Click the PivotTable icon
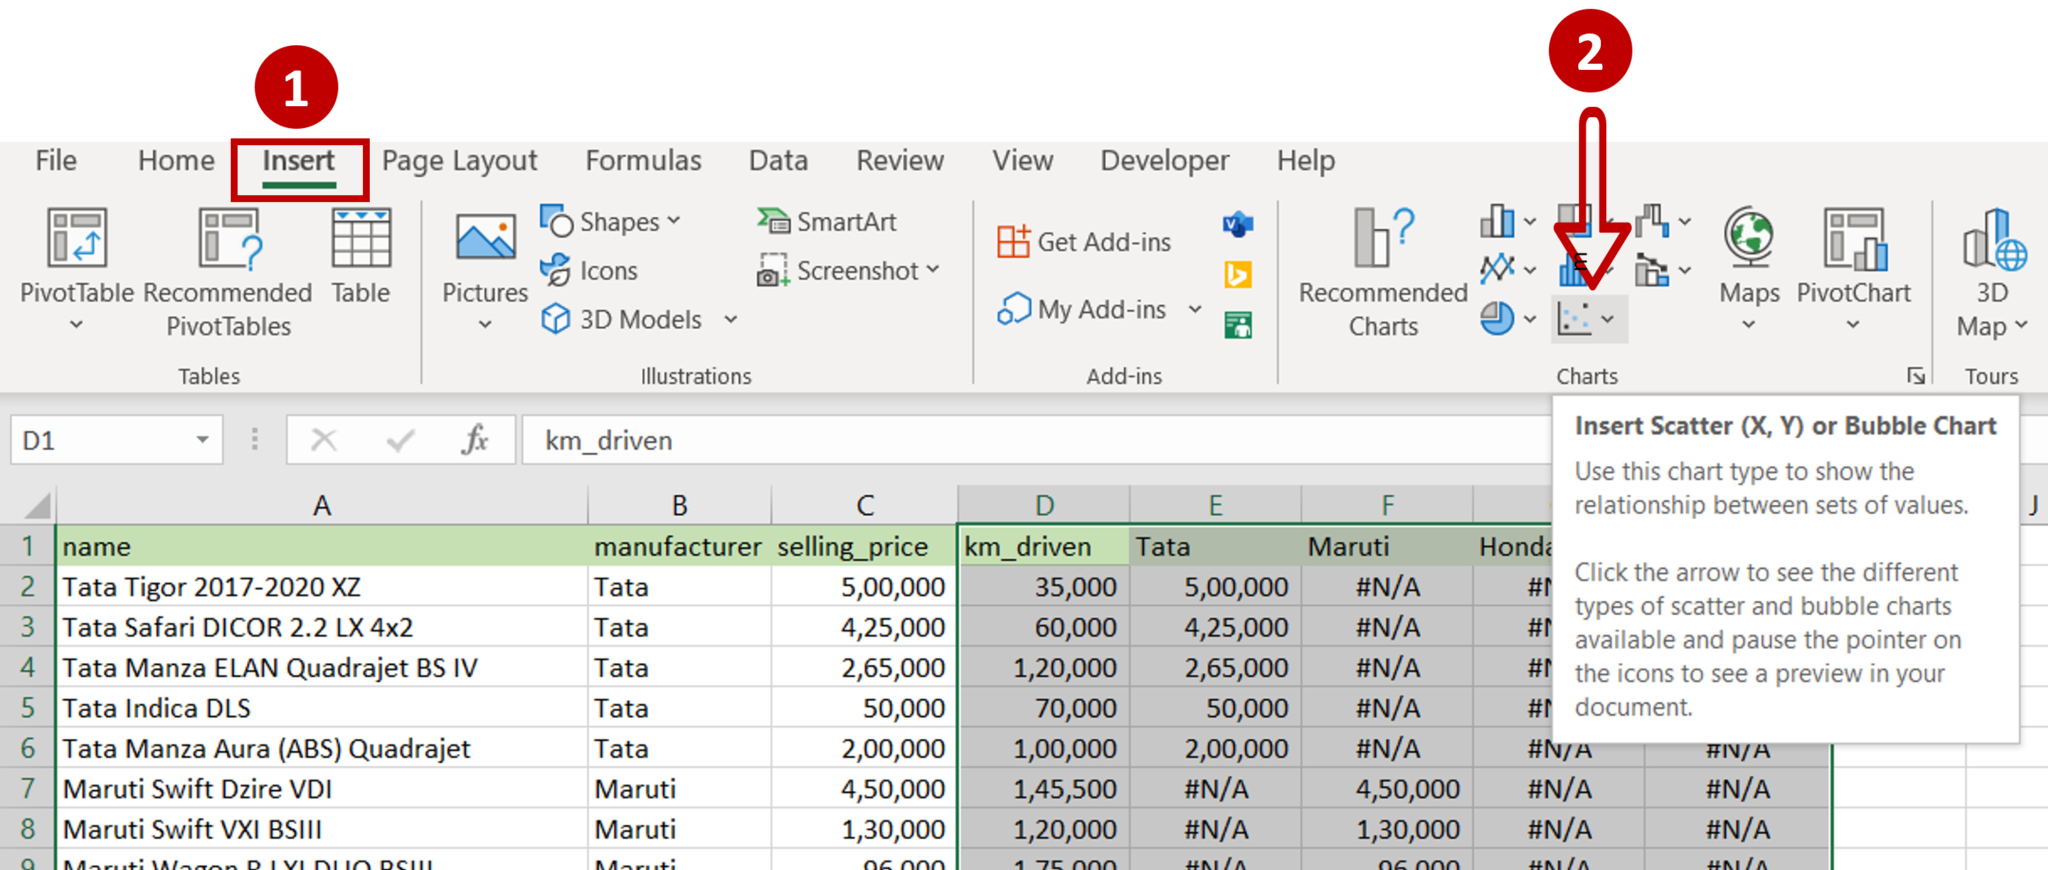The image size is (2048, 870). click(x=77, y=238)
